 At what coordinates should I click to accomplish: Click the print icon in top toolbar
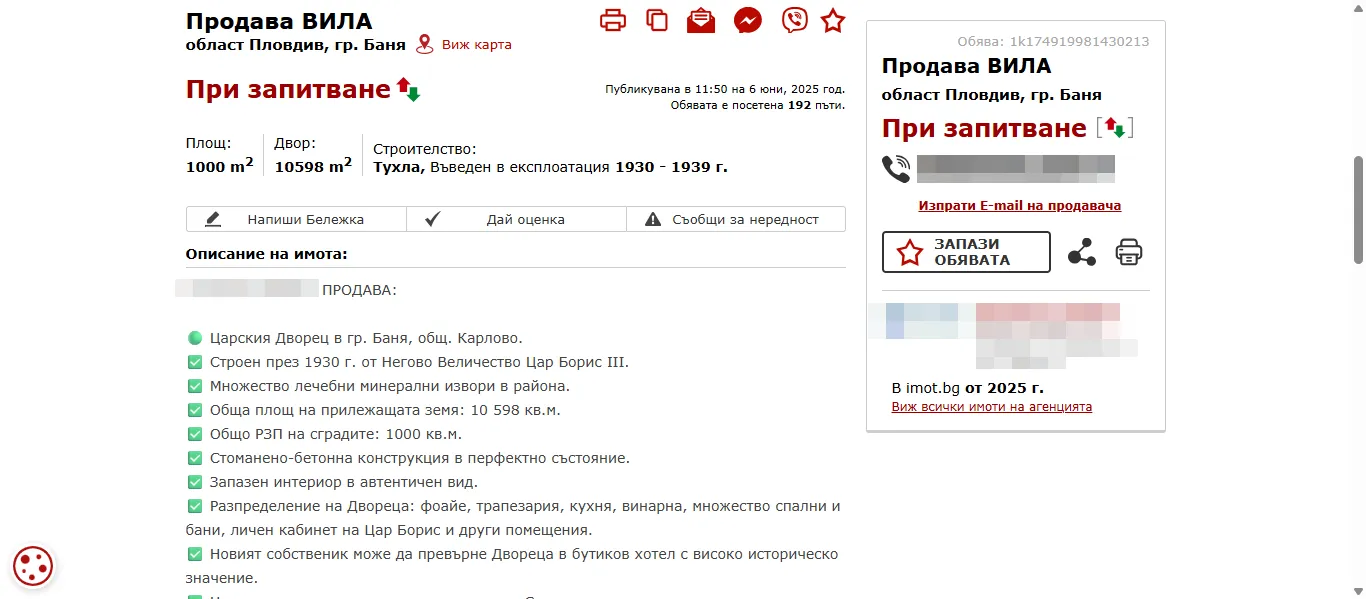612,20
